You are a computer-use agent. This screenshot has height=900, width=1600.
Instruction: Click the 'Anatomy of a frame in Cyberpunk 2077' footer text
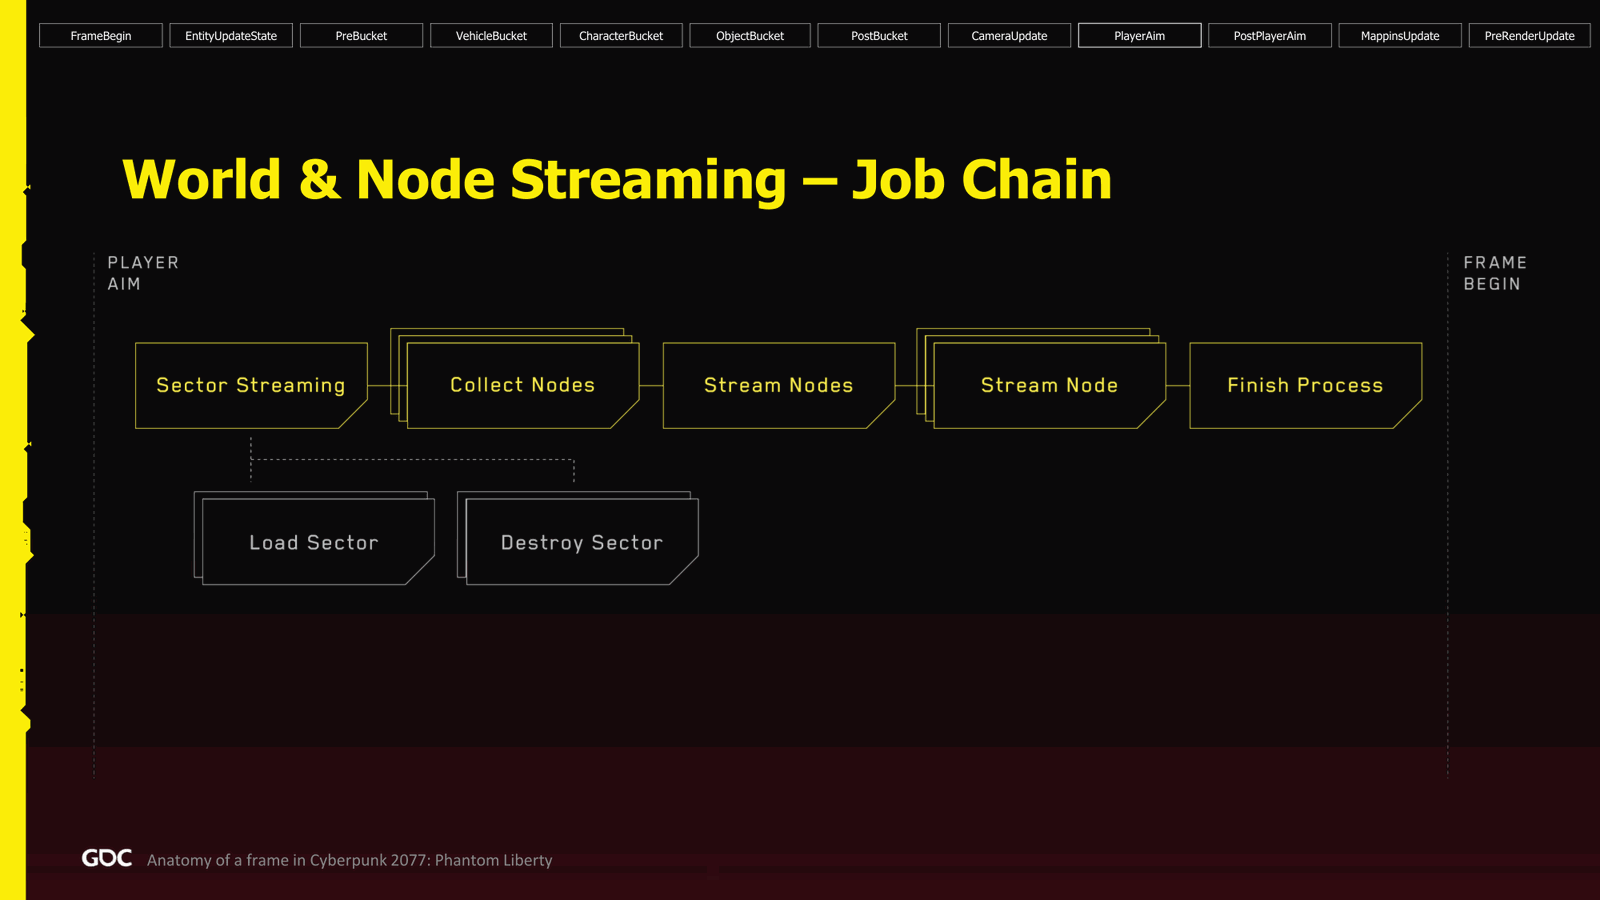coord(349,860)
